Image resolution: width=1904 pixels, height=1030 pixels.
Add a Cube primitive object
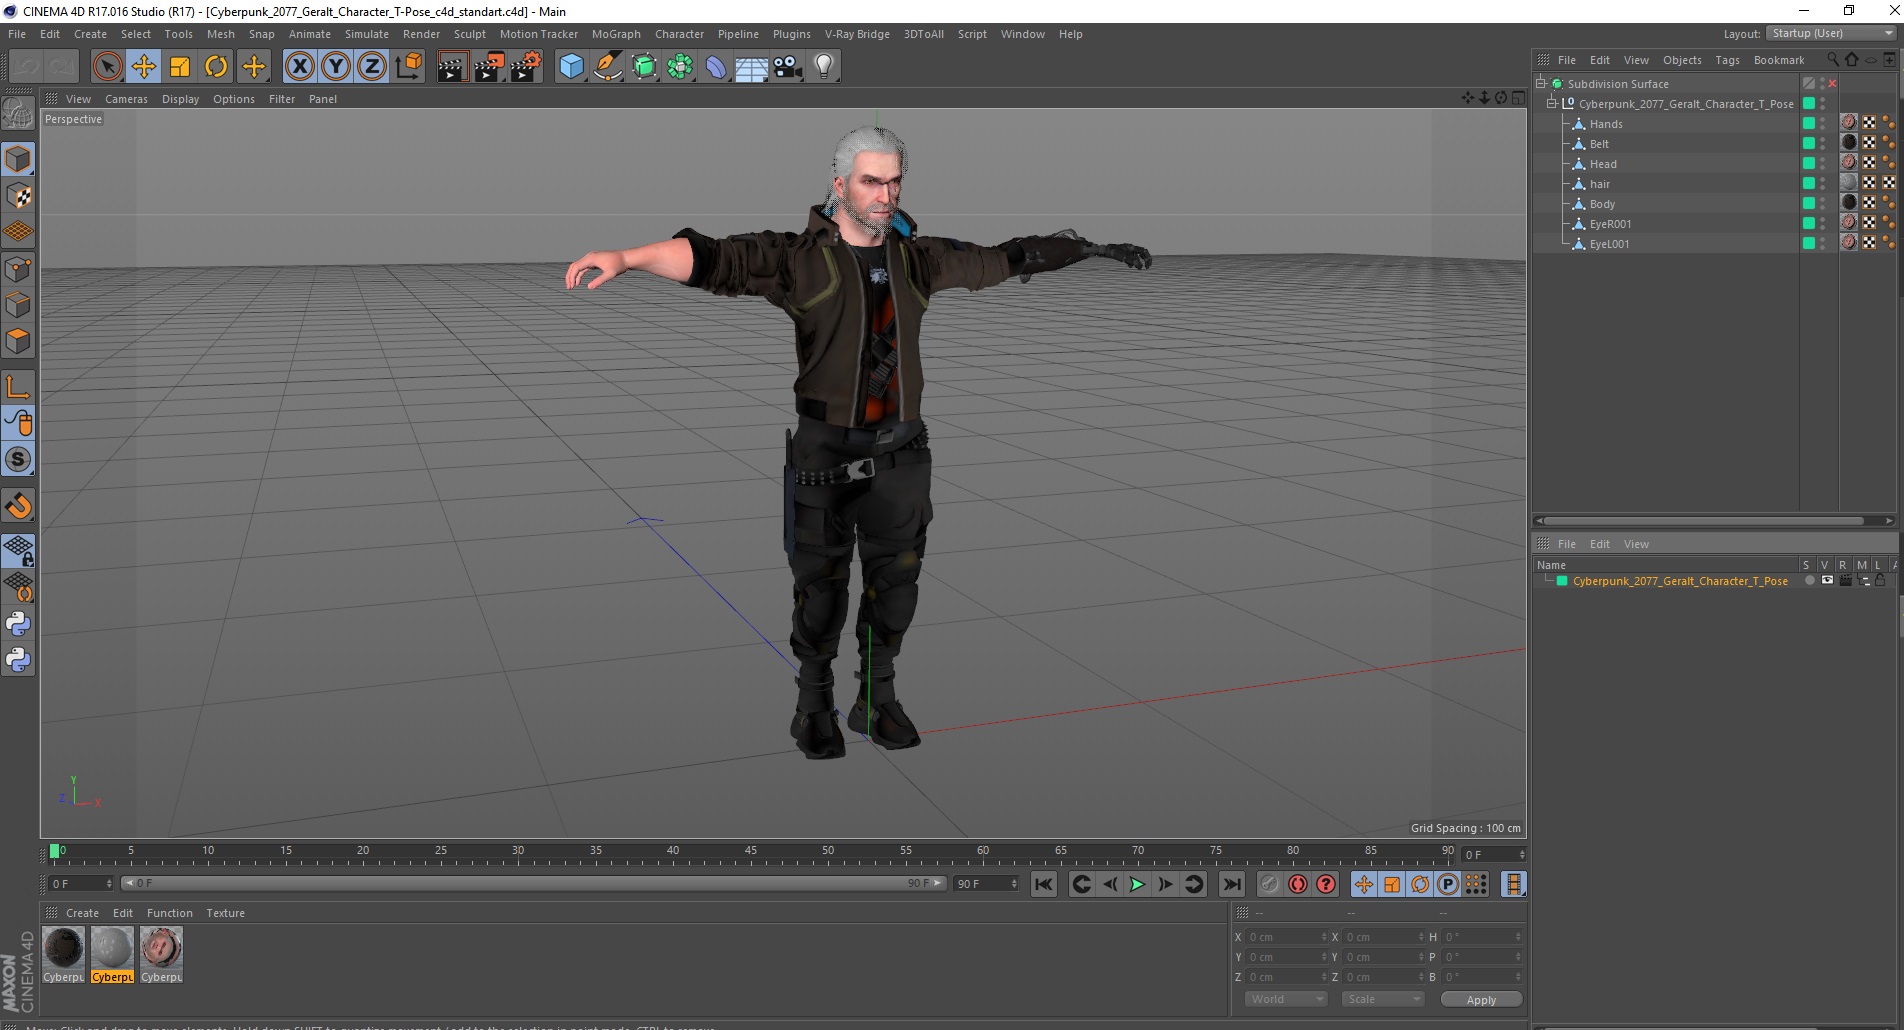pos(571,67)
